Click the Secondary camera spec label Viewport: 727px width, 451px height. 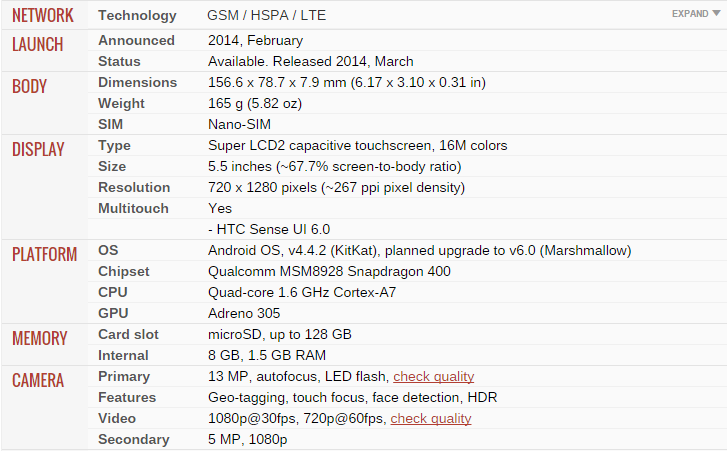(132, 440)
